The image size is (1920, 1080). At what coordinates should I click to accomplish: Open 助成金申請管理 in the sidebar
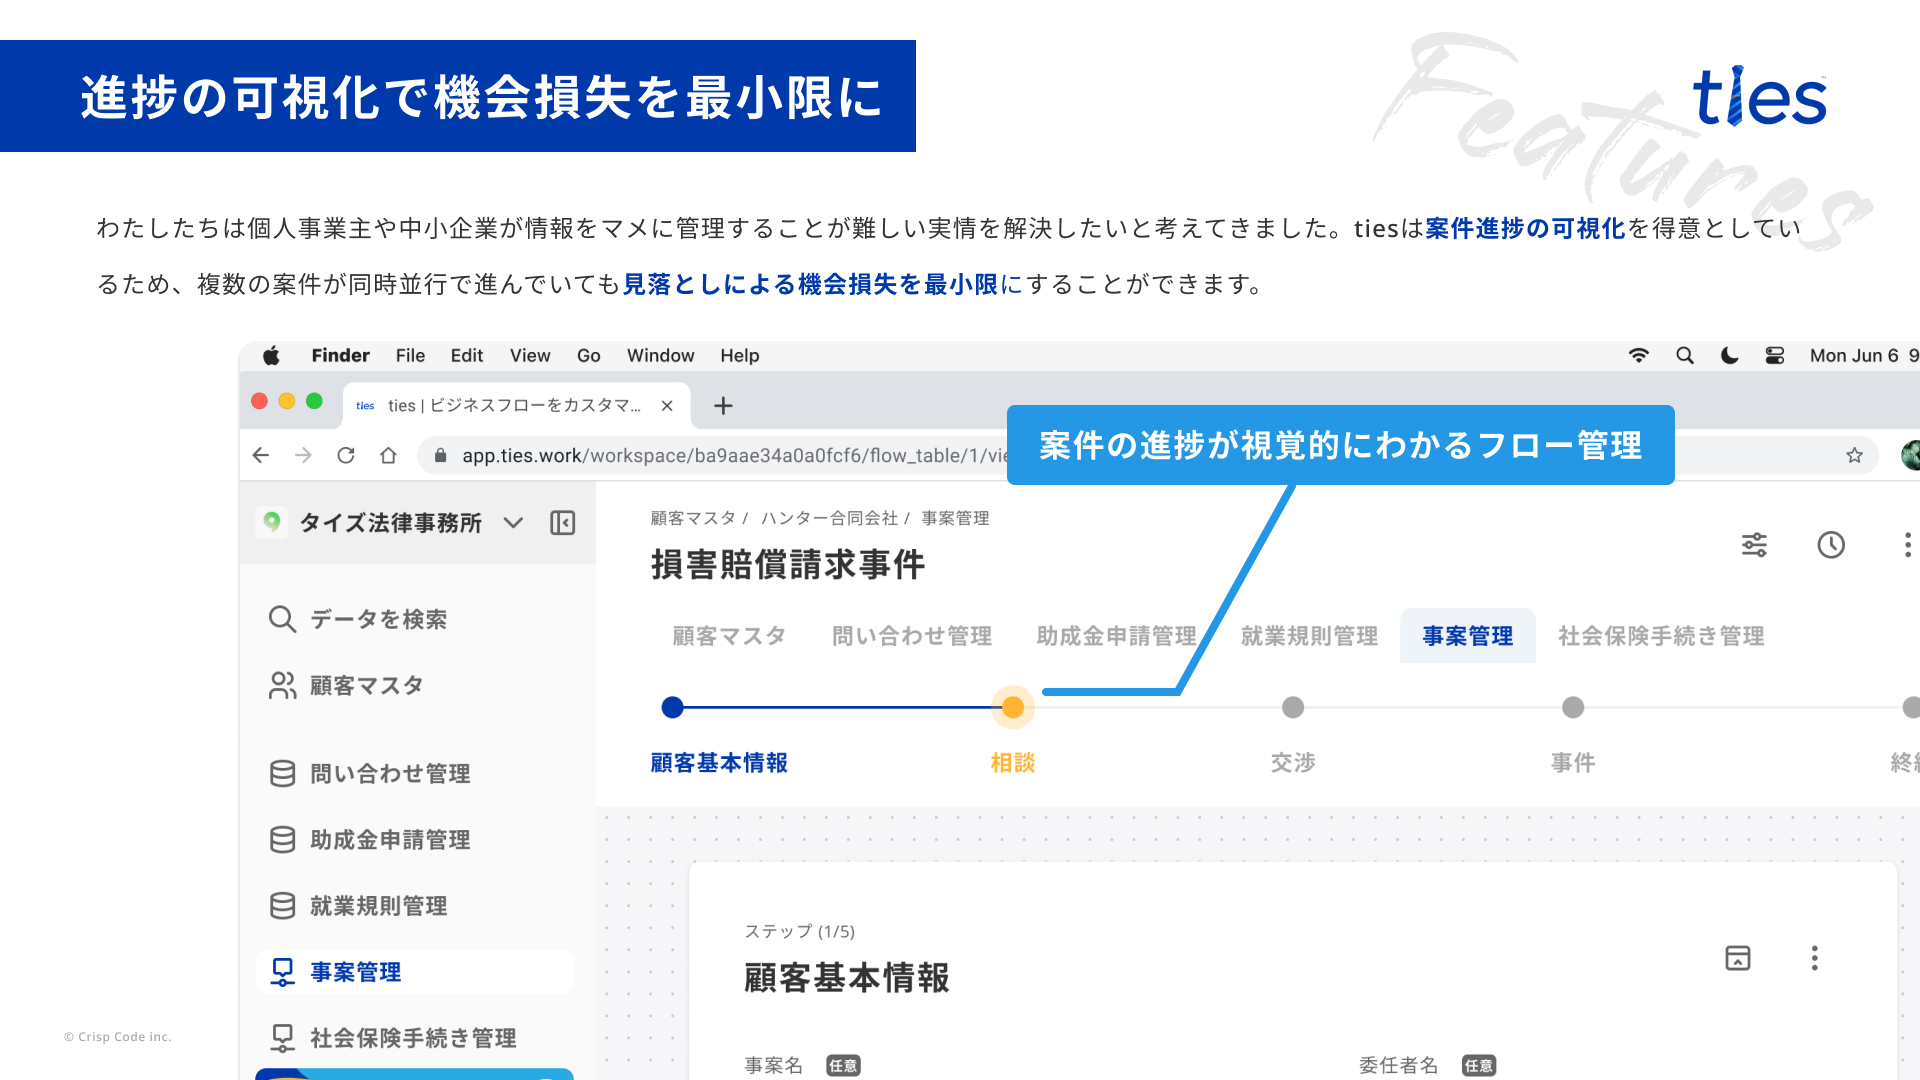(x=390, y=840)
